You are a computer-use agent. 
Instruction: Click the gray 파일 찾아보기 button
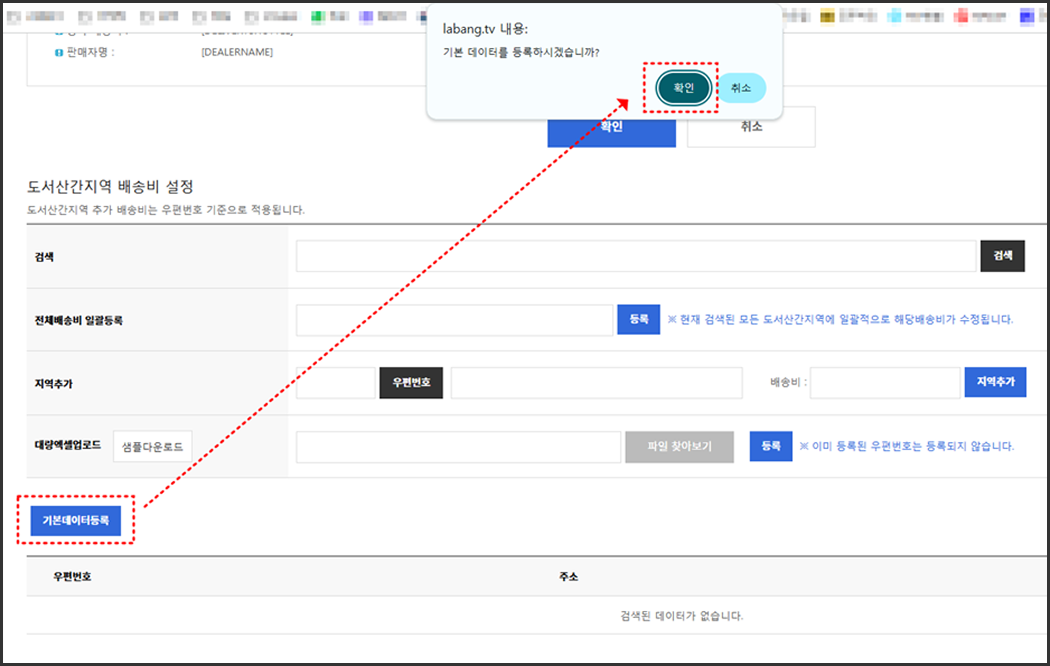[x=679, y=447]
